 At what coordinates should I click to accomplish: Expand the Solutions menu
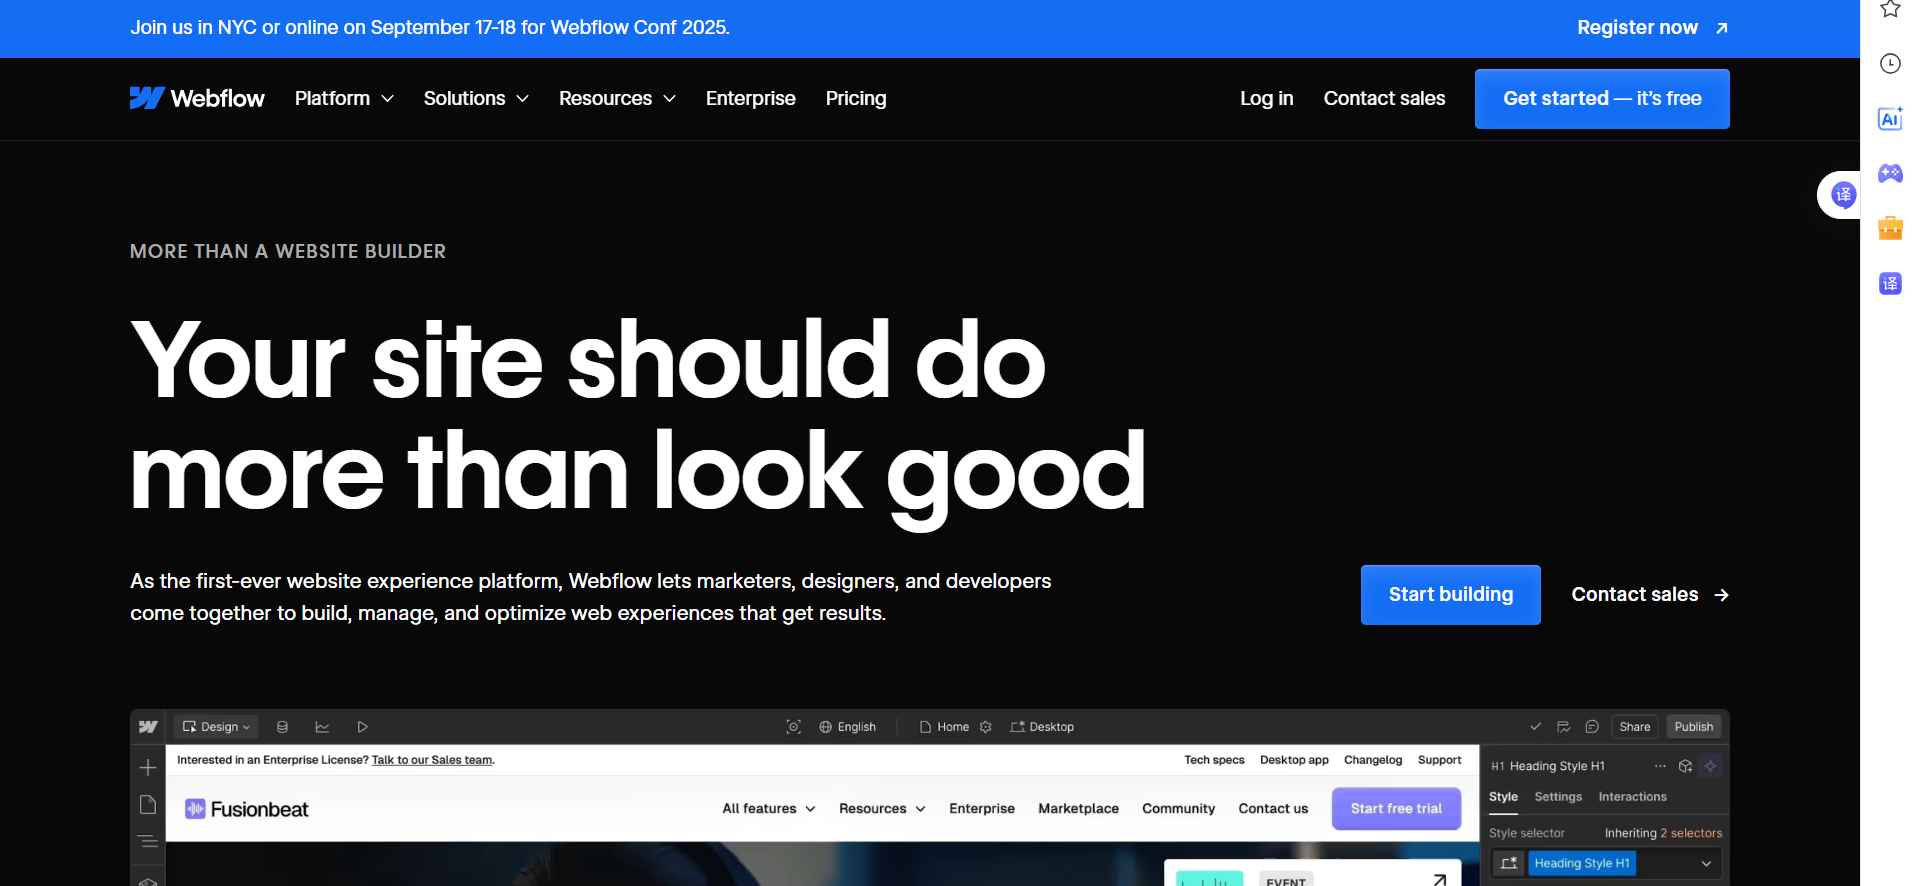coord(476,98)
